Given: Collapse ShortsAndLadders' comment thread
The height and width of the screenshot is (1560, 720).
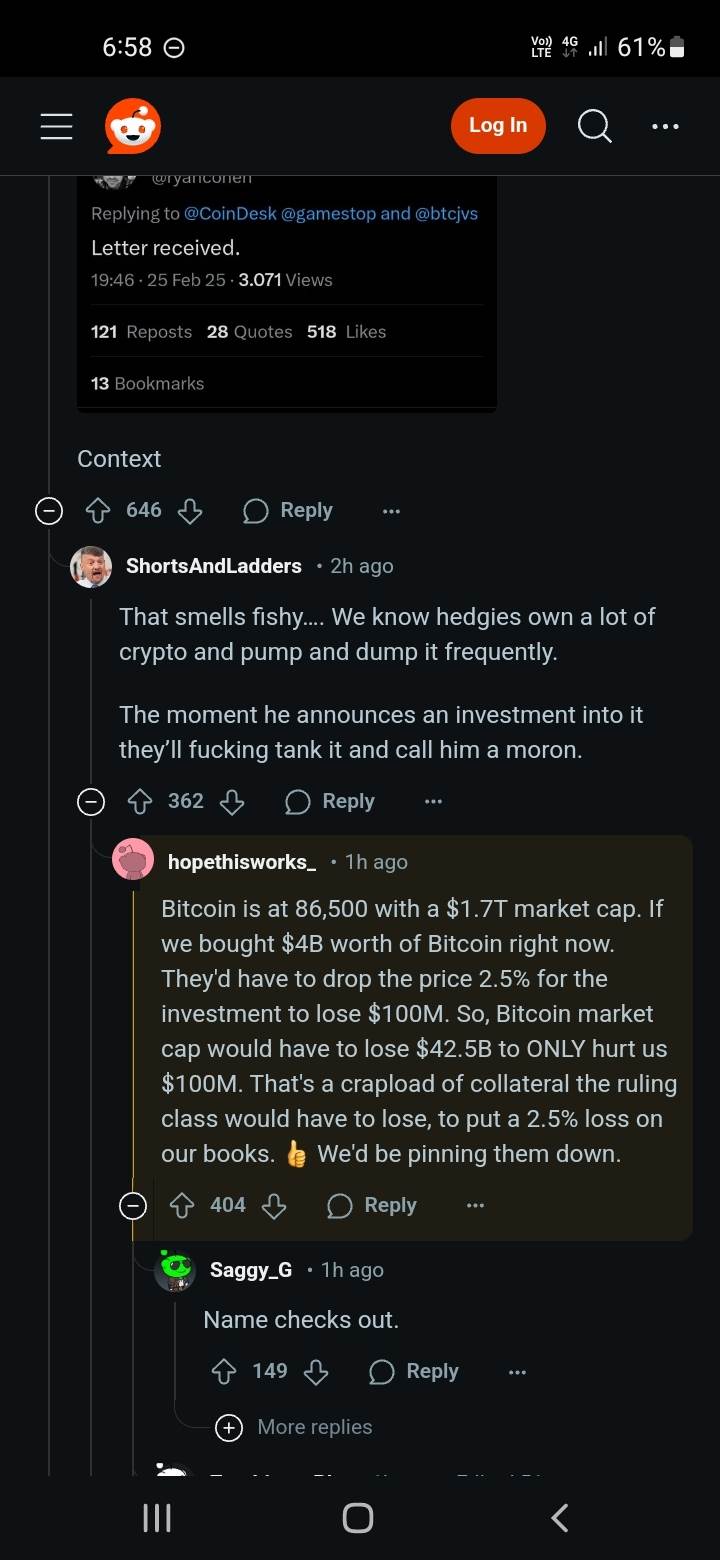Looking at the screenshot, I should 91,802.
